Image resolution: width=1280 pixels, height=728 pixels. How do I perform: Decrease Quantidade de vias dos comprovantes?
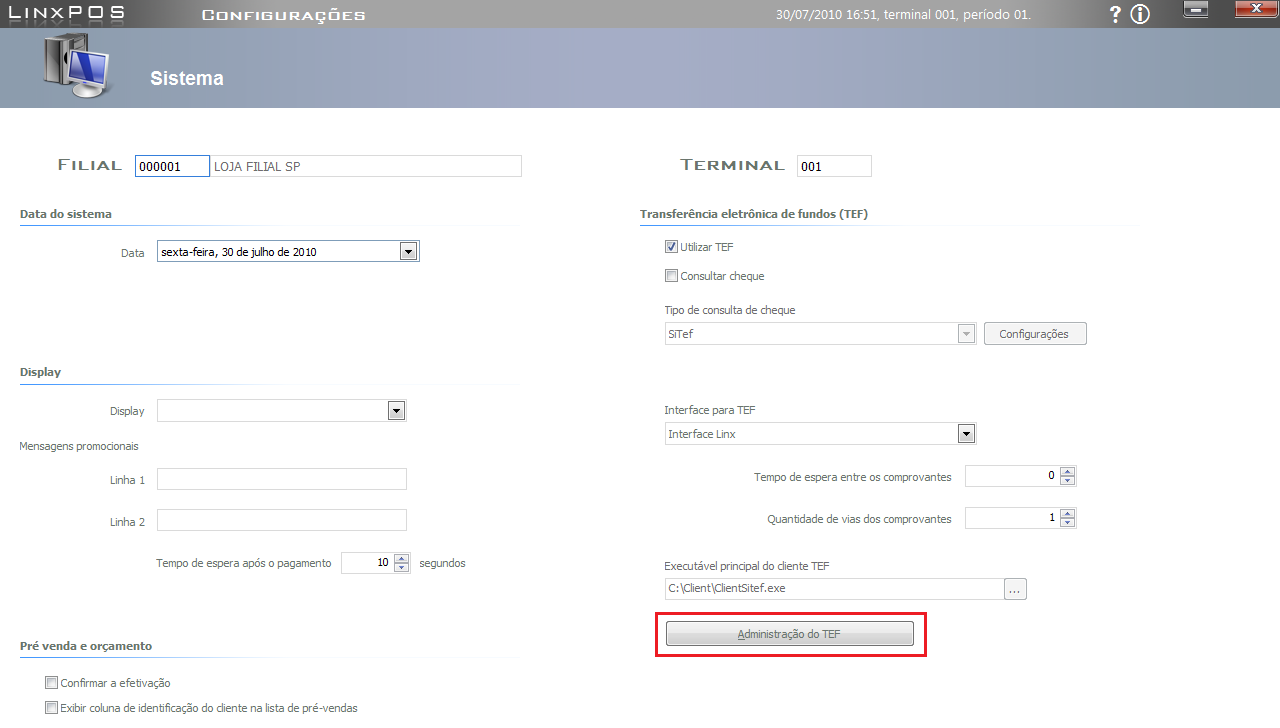(x=1068, y=524)
